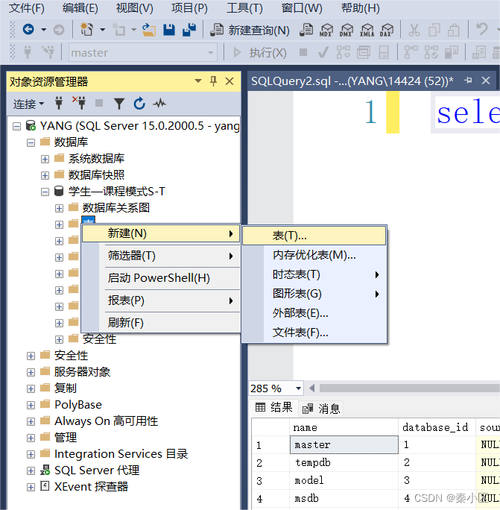Screen dimensions: 500x510
Task: Click the Filter funnel icon
Action: pyautogui.click(x=119, y=104)
